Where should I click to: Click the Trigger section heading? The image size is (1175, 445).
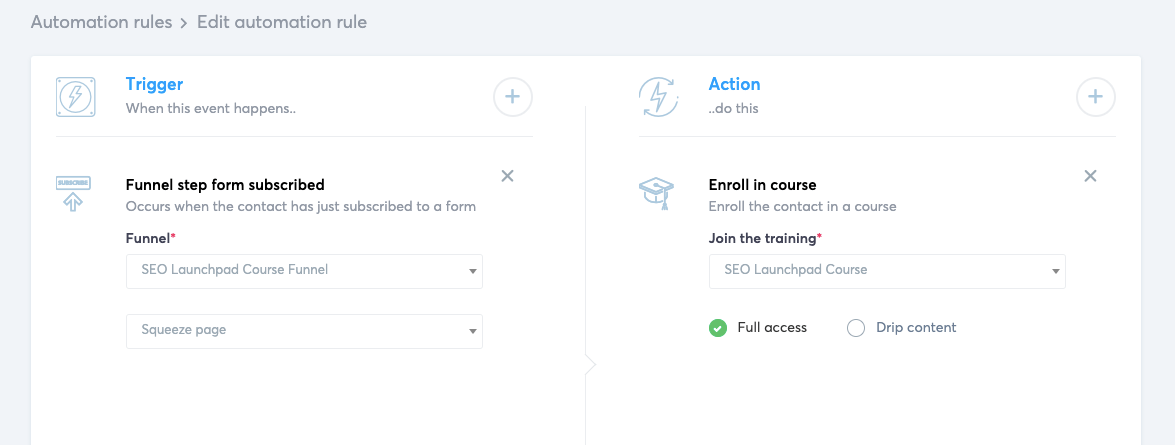click(x=154, y=85)
